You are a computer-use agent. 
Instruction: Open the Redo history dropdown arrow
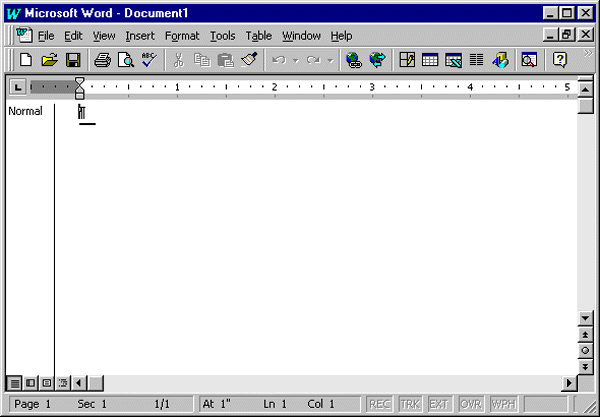point(330,60)
